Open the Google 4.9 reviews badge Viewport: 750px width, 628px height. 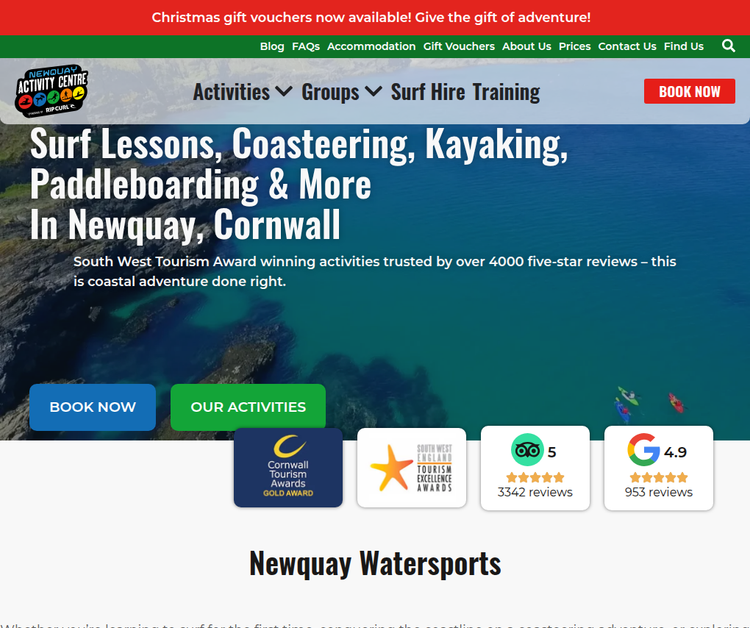tap(658, 468)
